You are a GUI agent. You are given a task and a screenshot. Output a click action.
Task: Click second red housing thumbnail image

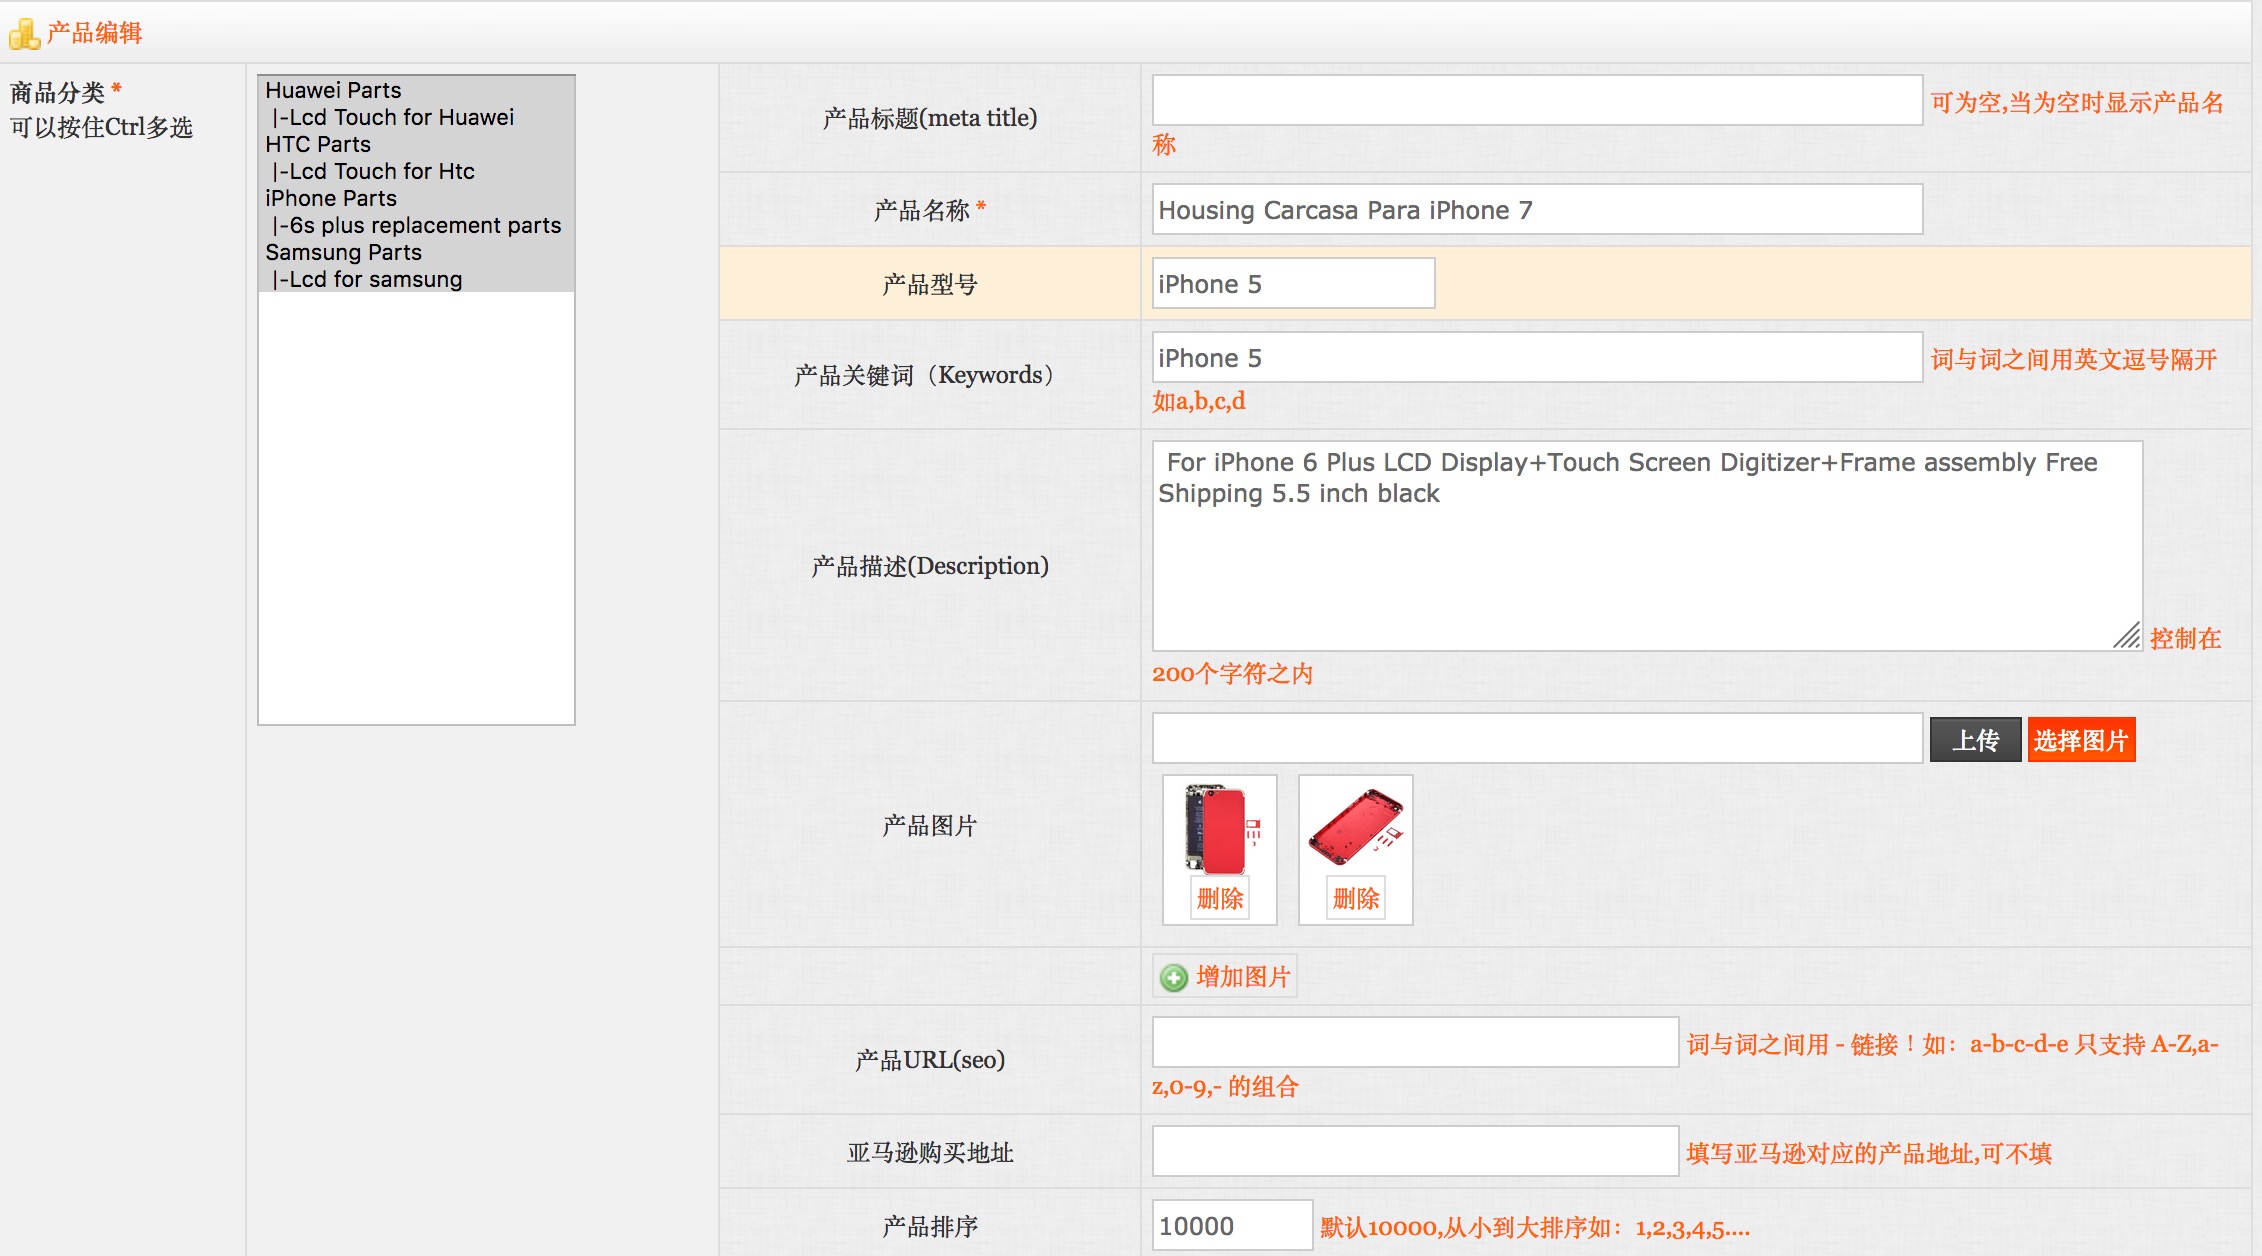1355,827
